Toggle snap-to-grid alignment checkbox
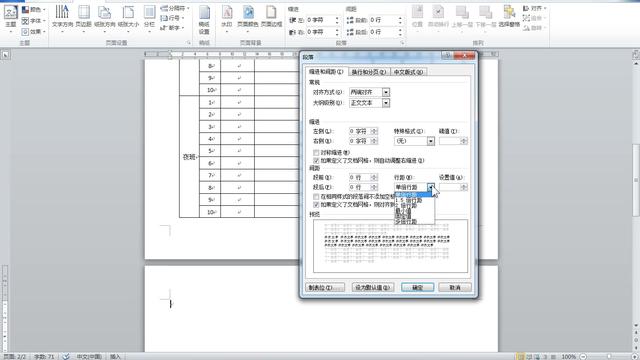Viewport: 640px width, 360px height. [316, 204]
